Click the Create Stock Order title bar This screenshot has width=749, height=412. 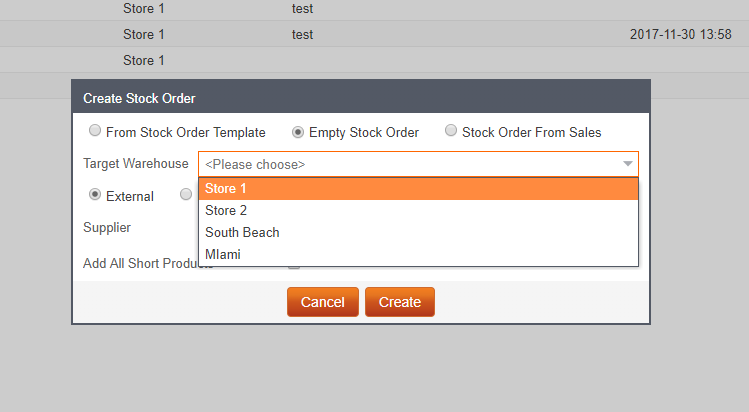[x=361, y=98]
